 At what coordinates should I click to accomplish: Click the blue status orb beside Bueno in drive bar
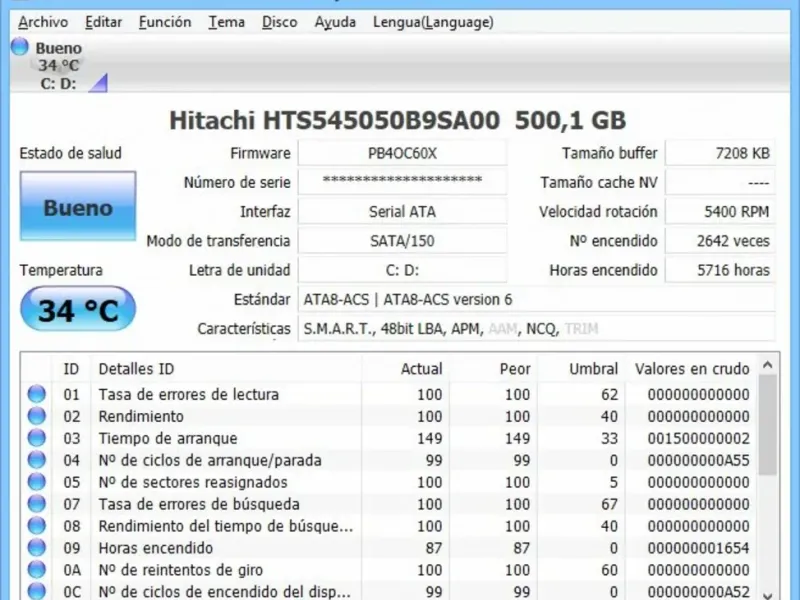(20, 47)
